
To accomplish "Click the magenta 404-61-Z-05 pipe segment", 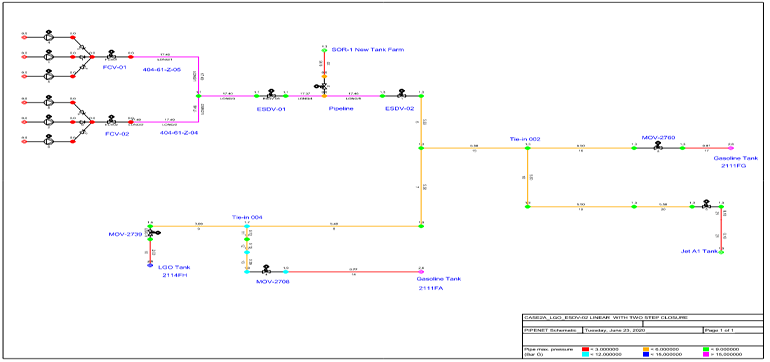I will (x=165, y=56).
